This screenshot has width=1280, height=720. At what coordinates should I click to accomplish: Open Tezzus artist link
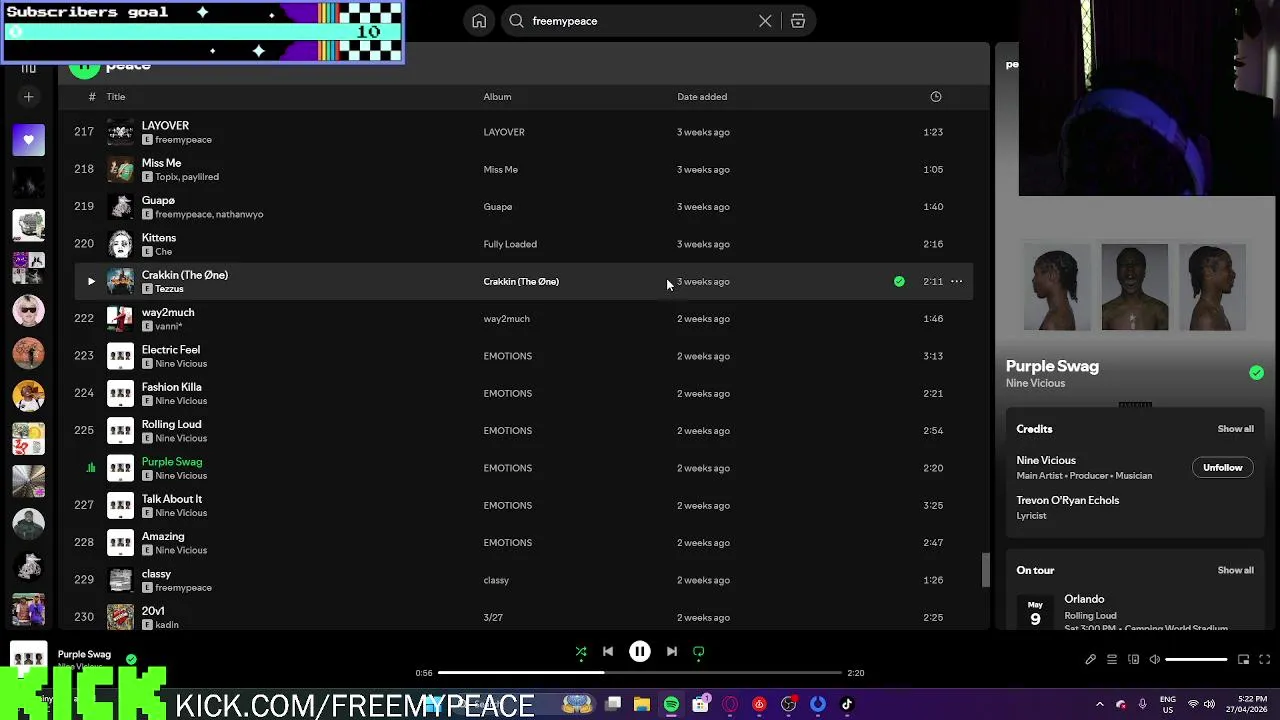coord(169,289)
